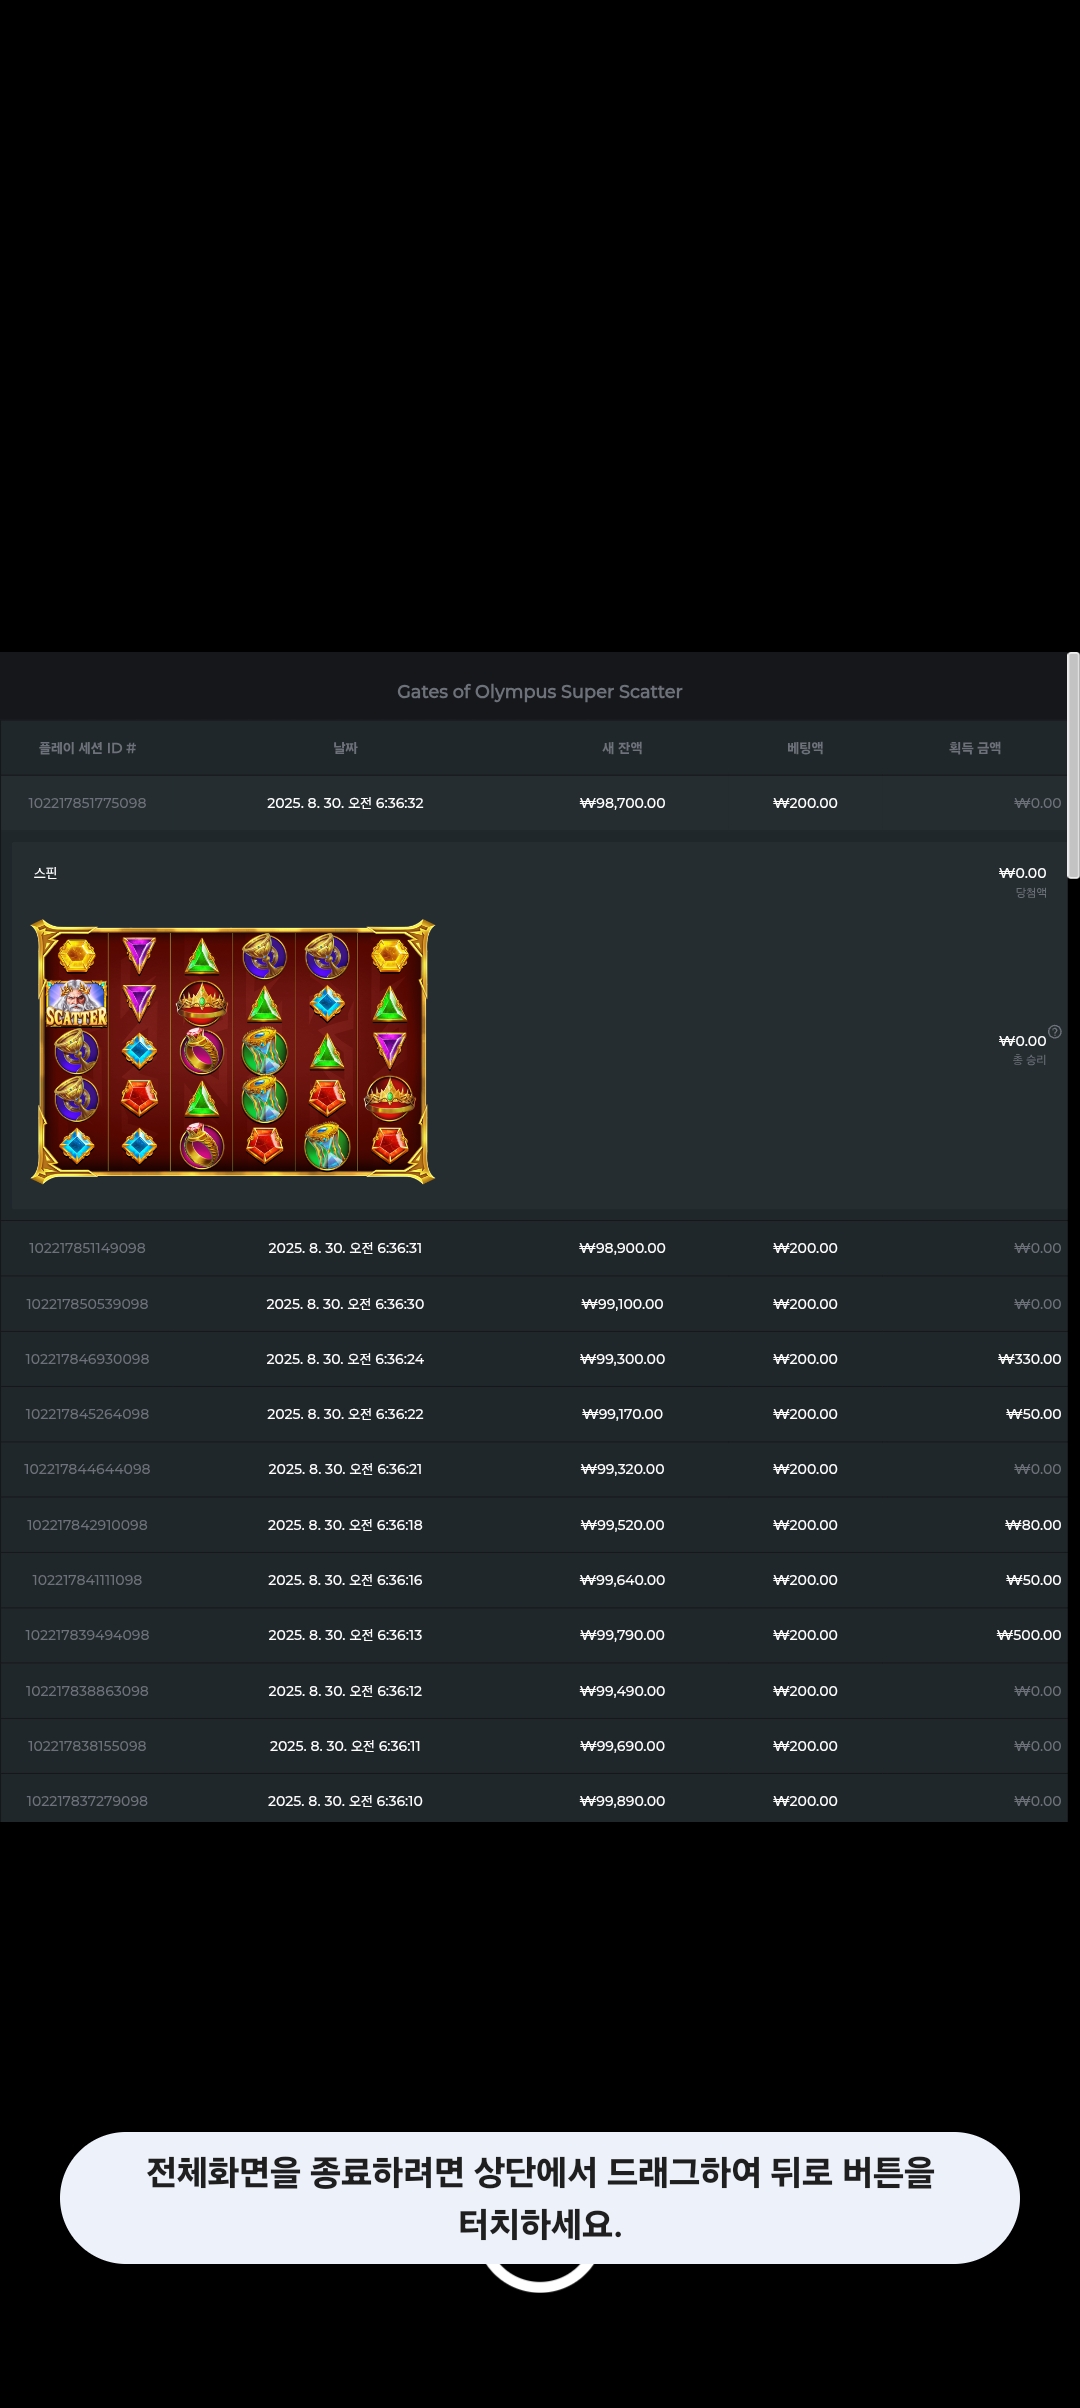Click session ID 102217838155098
The width and height of the screenshot is (1080, 2408).
click(x=87, y=1746)
